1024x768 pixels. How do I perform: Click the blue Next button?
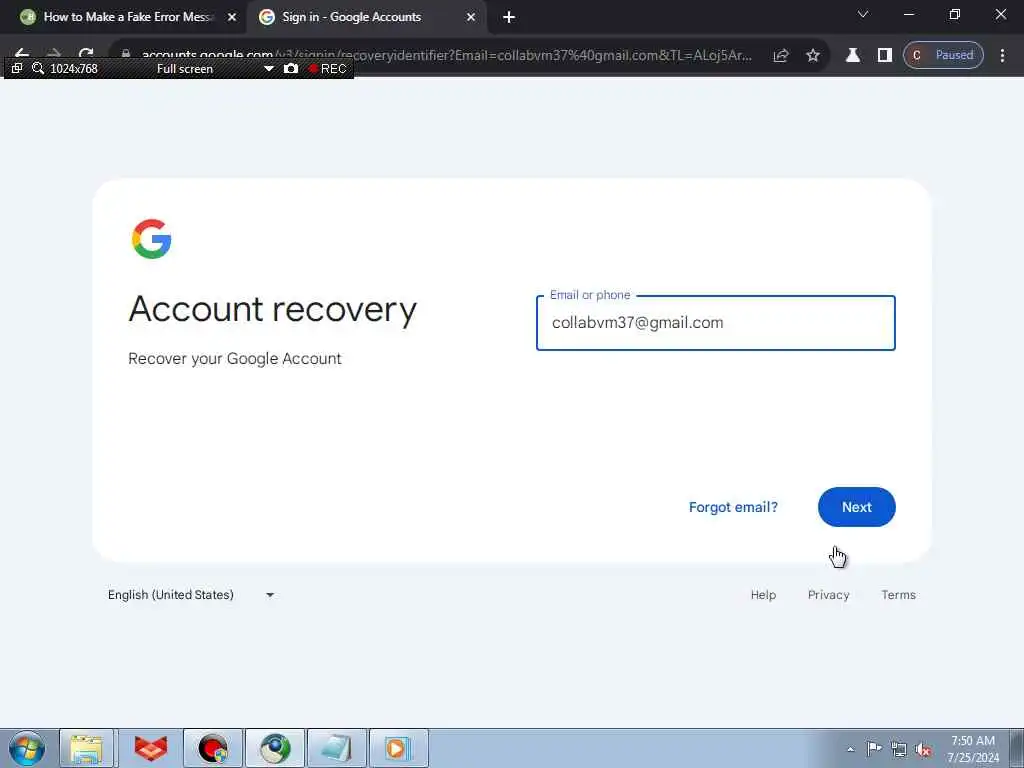[x=856, y=507]
